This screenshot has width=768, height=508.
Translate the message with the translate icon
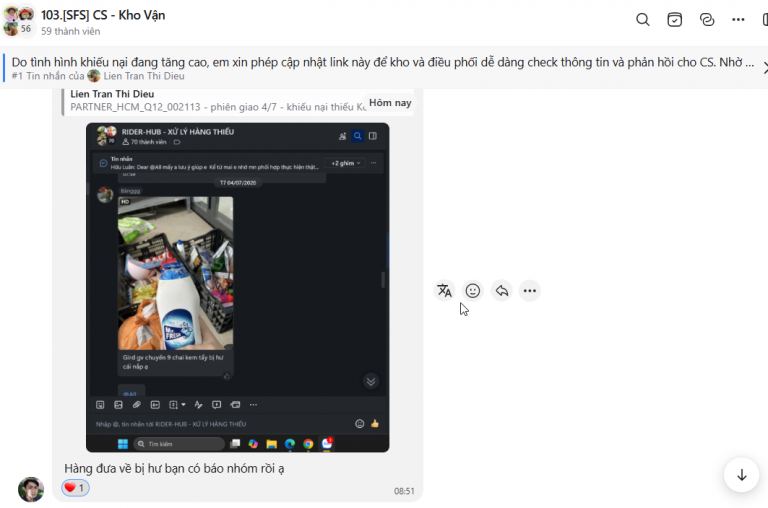pyautogui.click(x=444, y=290)
